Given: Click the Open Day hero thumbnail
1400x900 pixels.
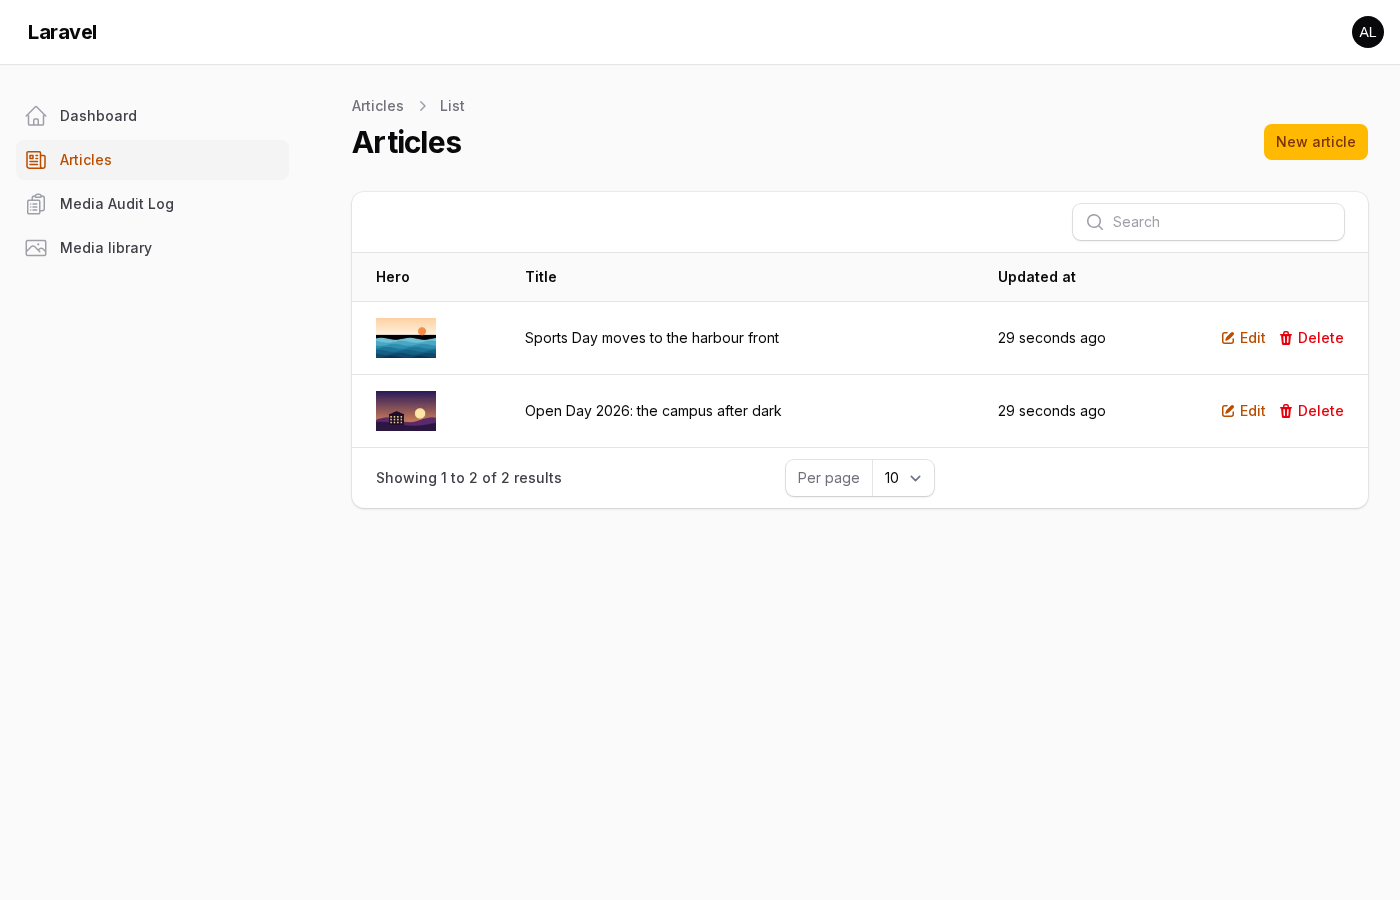Looking at the screenshot, I should 406,411.
